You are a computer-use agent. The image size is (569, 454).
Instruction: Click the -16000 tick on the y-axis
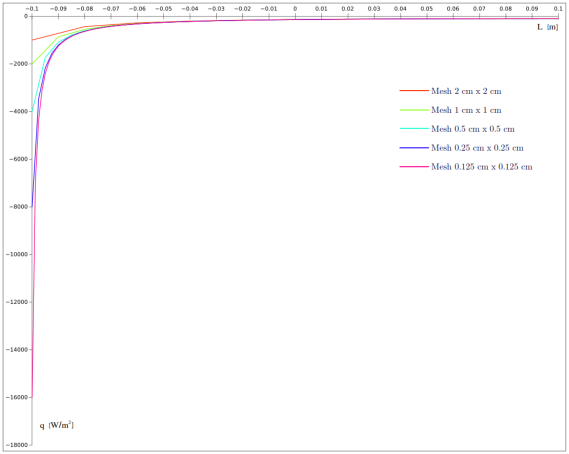coord(17,397)
